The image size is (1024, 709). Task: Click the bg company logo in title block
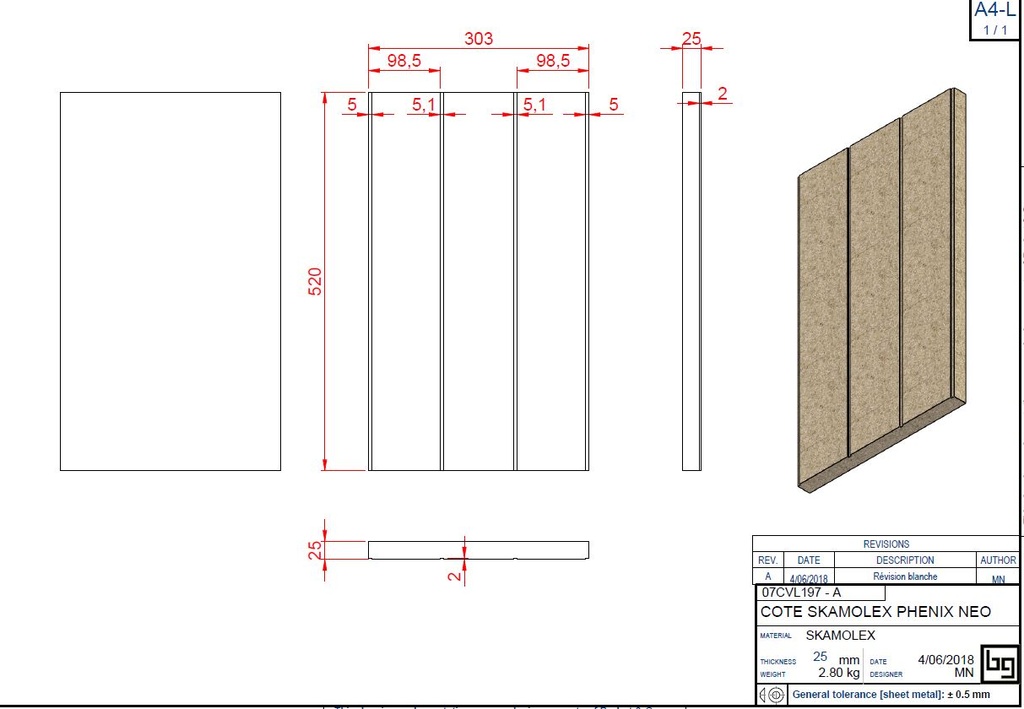[998, 662]
